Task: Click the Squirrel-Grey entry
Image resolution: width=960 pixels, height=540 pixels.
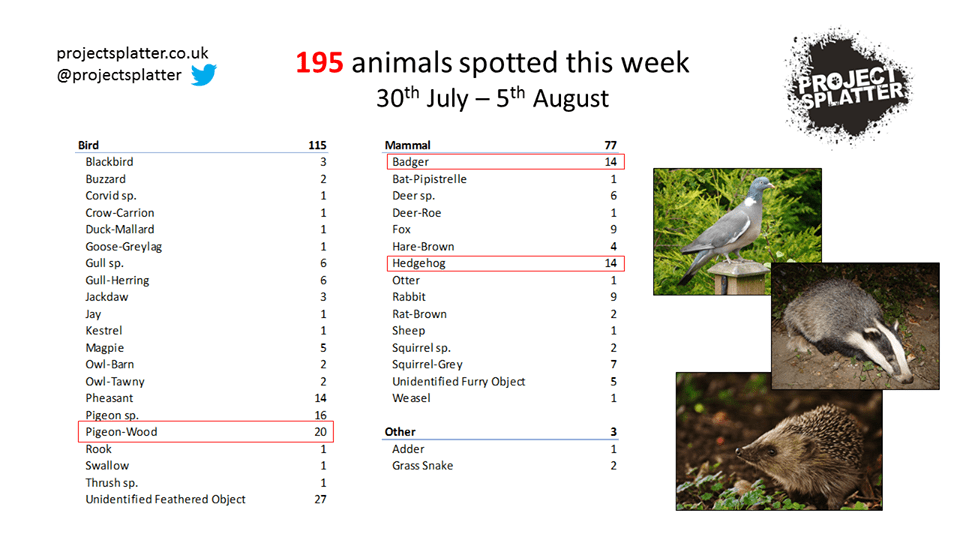Action: pos(427,364)
